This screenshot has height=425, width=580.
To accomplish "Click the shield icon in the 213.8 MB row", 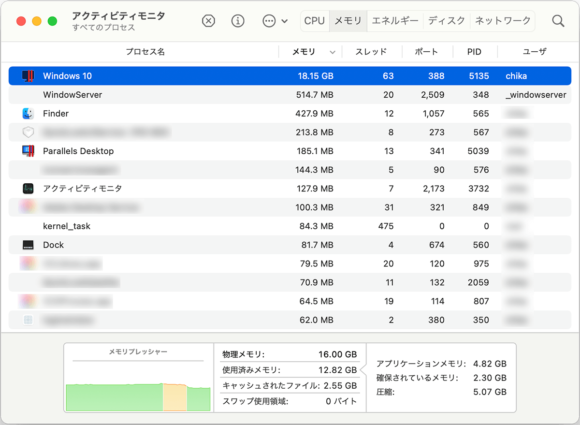I will [28, 132].
